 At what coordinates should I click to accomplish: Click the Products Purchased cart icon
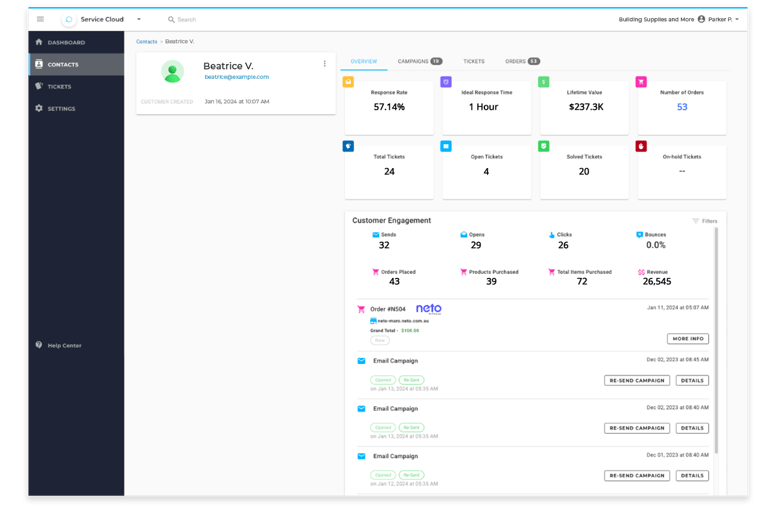pyautogui.click(x=464, y=272)
